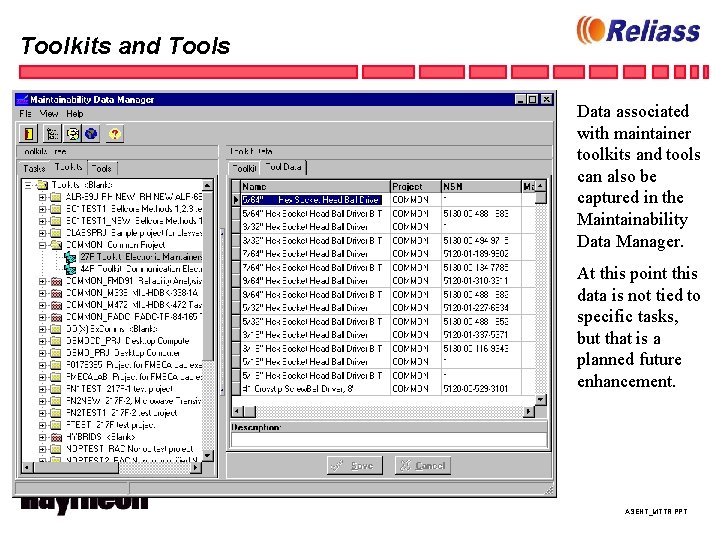Expand the COMMON_RADC node
Screen dimensions: 720x540
pos(42,317)
